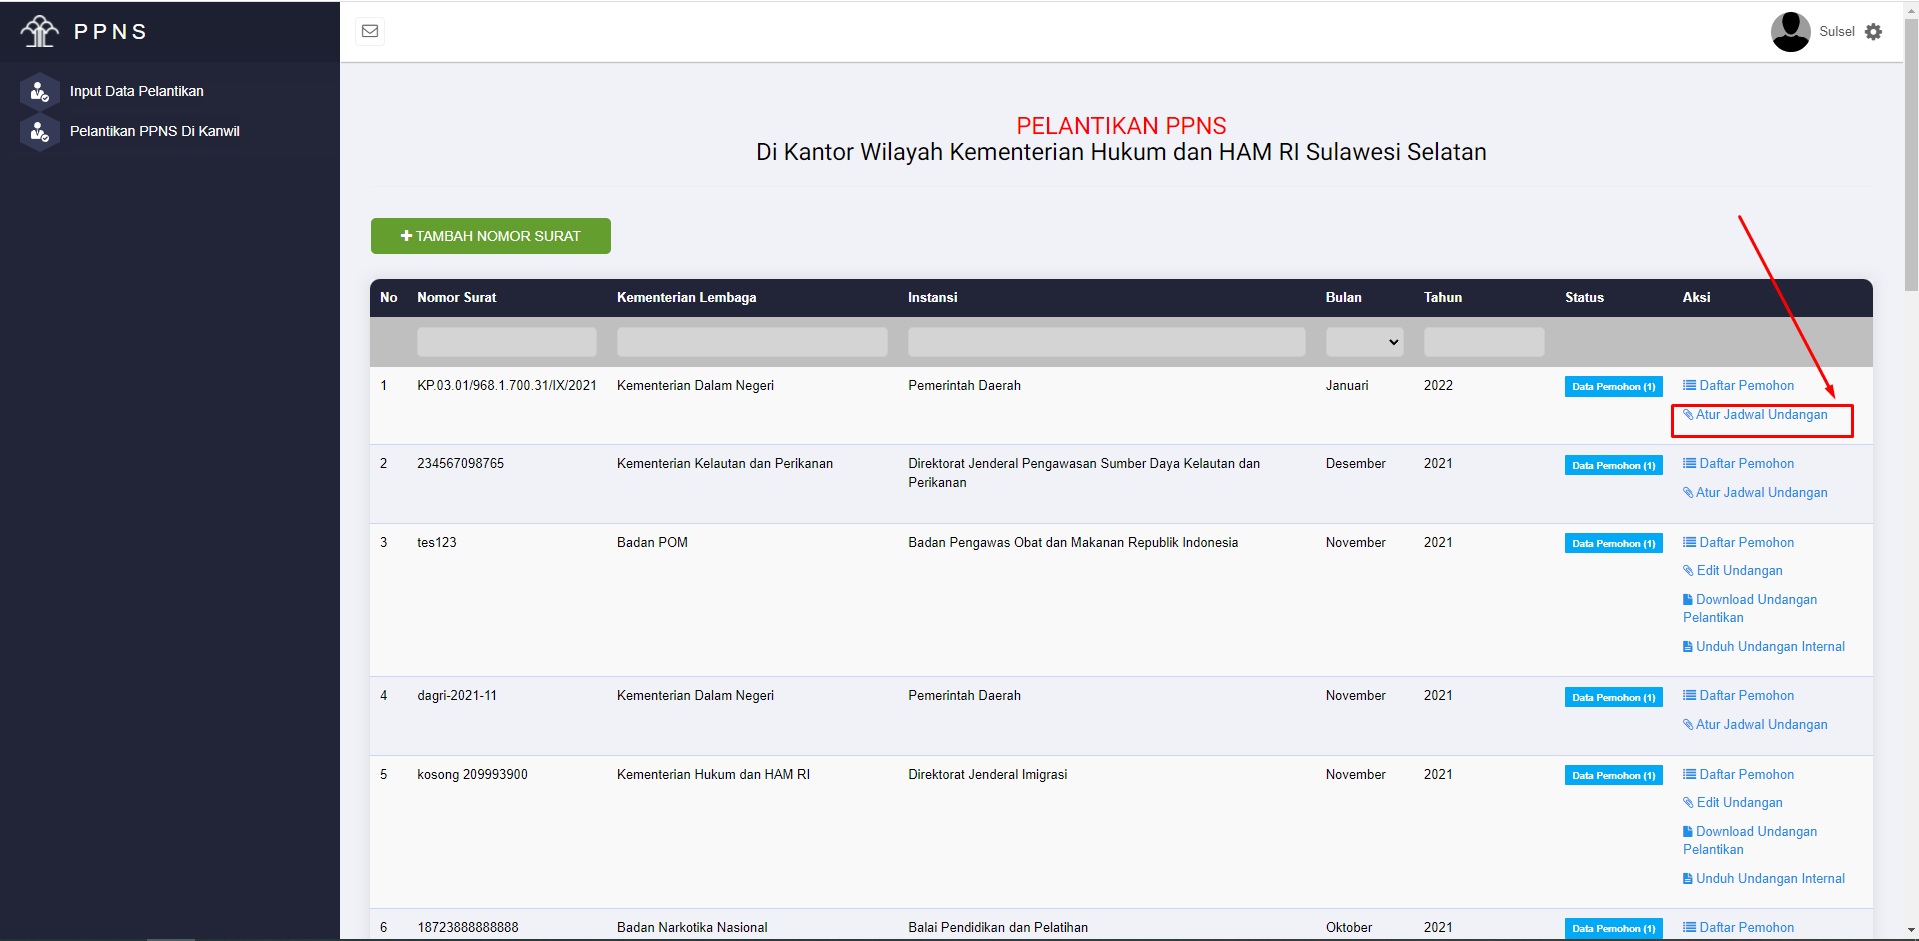This screenshot has width=1919, height=941.
Task: Focus the Kementerian Lembaga filter field
Action: pos(752,342)
